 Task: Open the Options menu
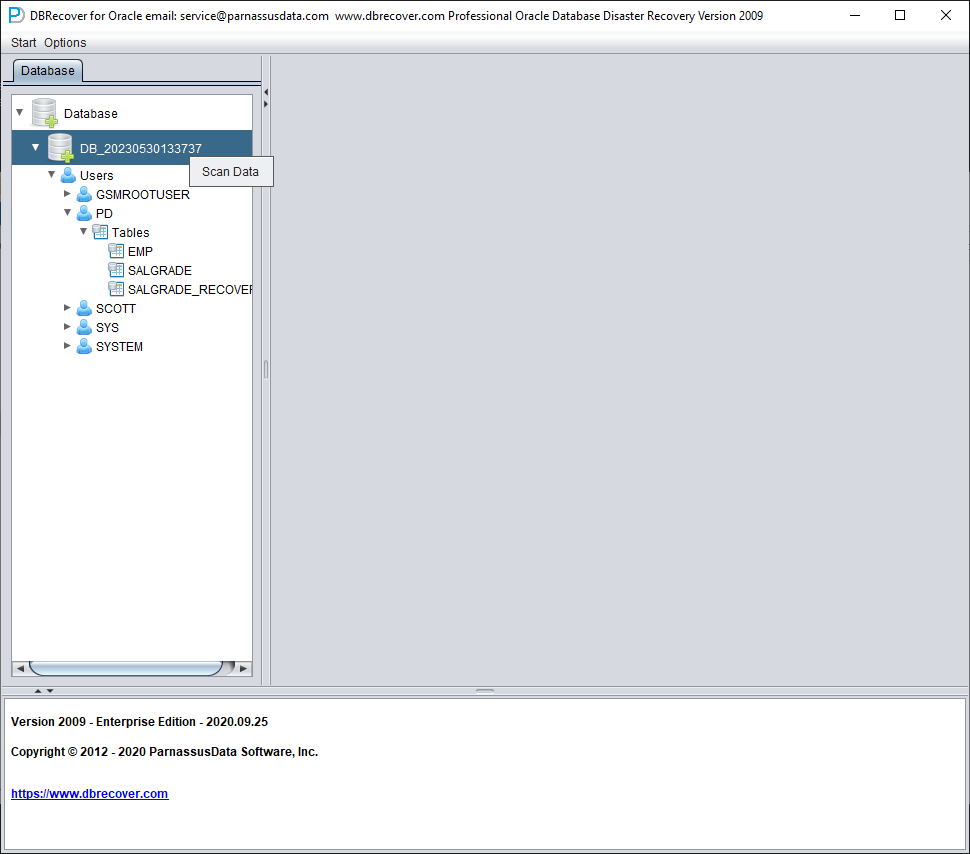coord(65,43)
